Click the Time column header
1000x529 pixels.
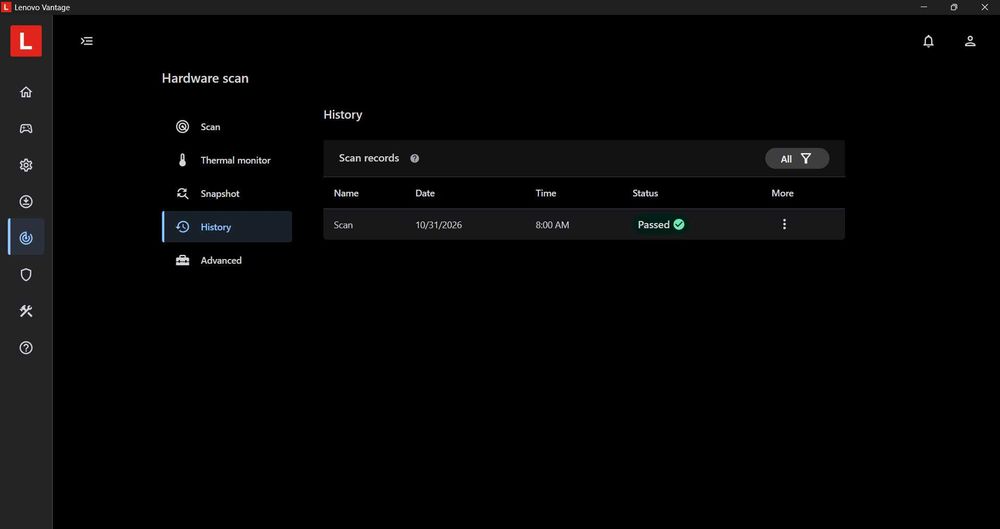546,193
